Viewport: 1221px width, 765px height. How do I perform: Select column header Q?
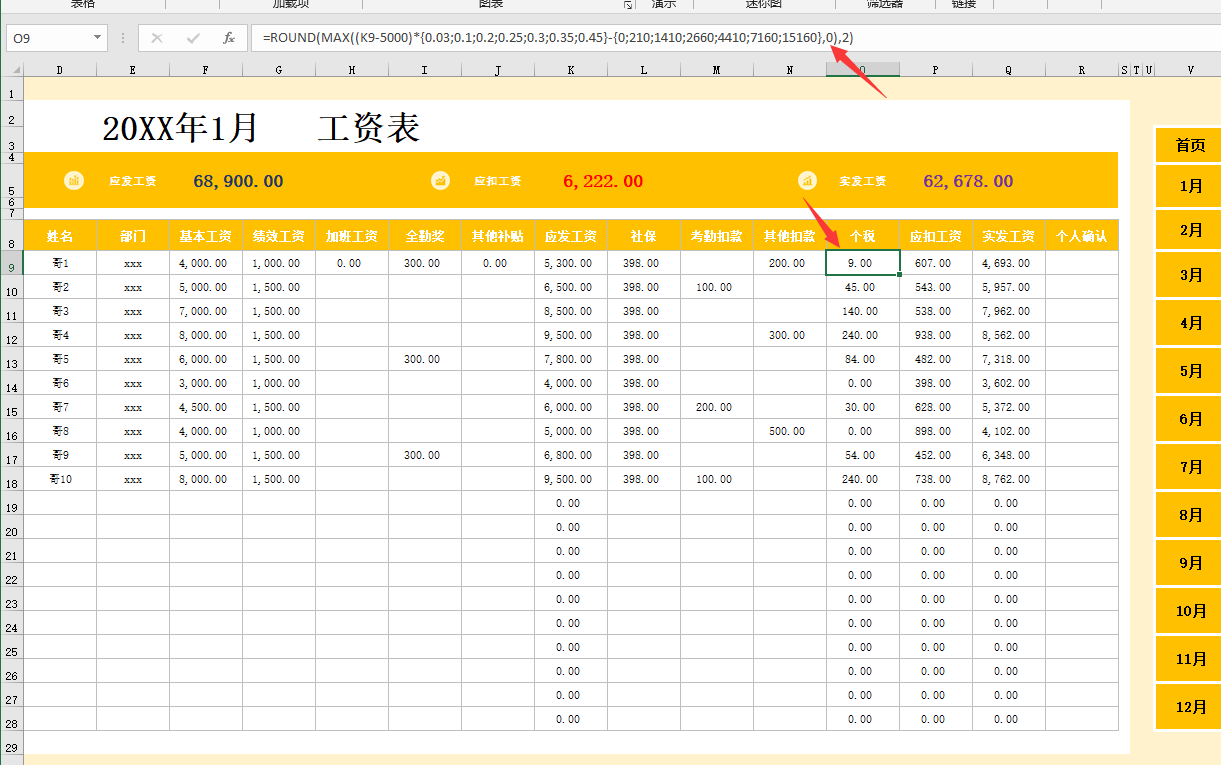(1009, 70)
